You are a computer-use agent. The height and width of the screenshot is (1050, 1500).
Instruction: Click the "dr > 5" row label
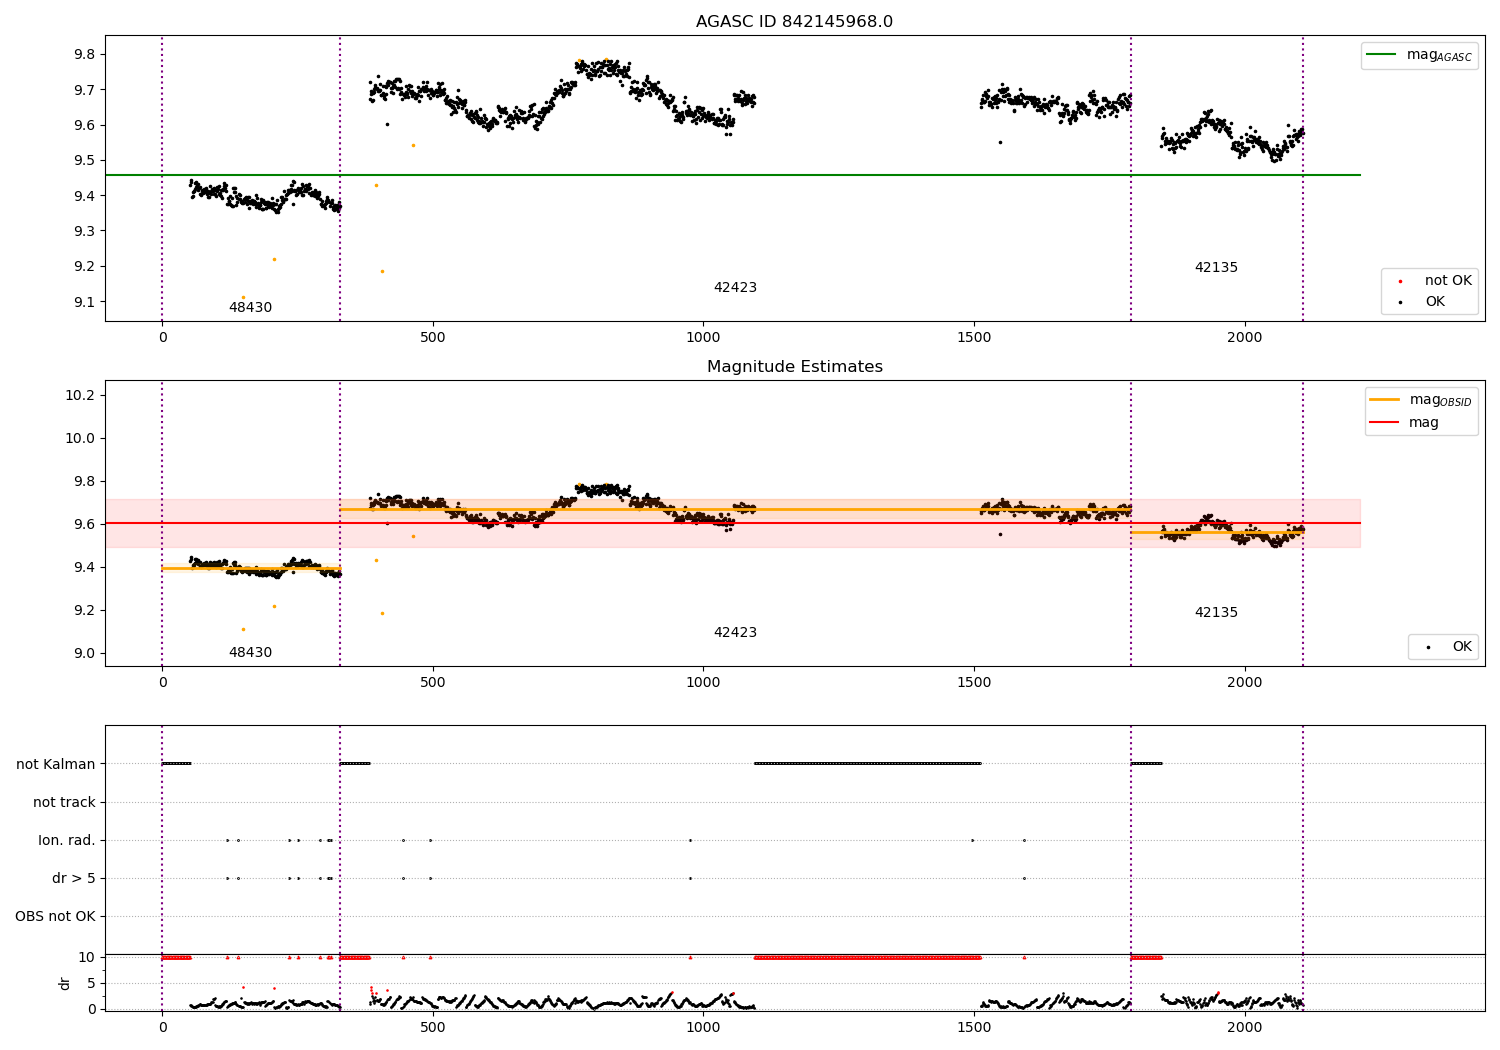coord(74,878)
